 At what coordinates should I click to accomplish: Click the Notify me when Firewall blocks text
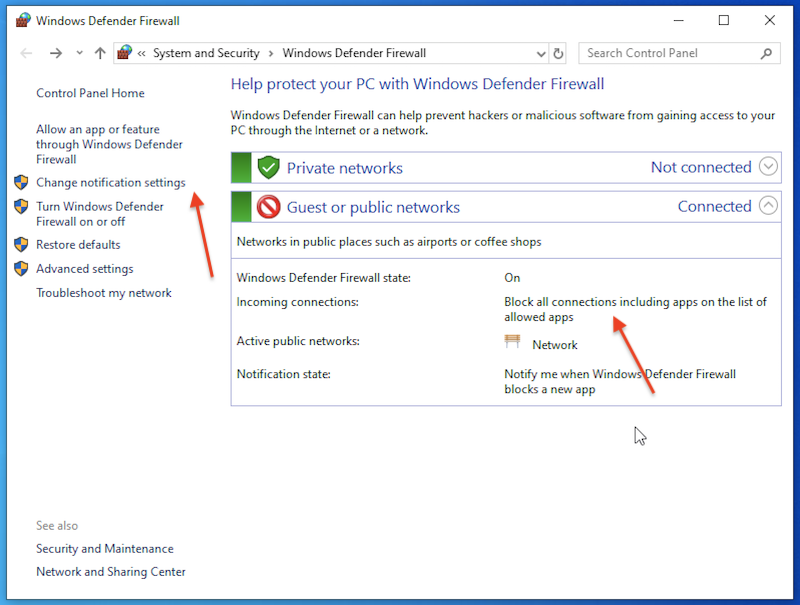tap(620, 382)
